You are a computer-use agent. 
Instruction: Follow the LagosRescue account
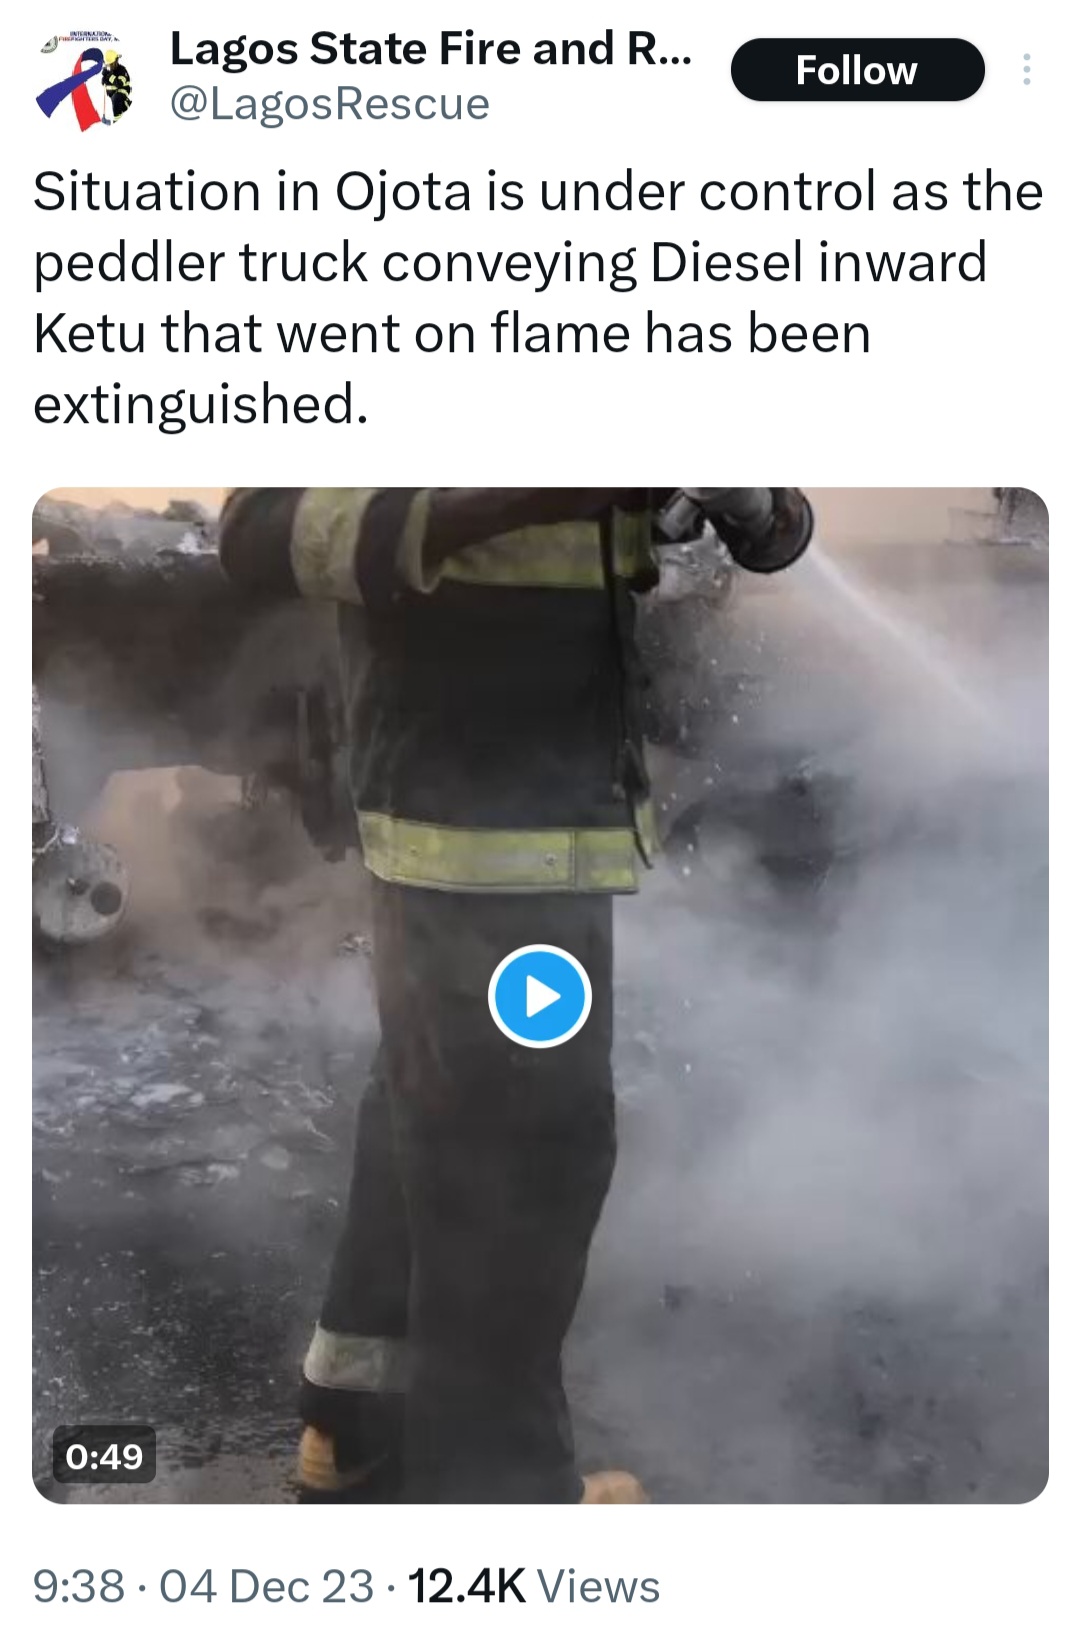click(857, 70)
